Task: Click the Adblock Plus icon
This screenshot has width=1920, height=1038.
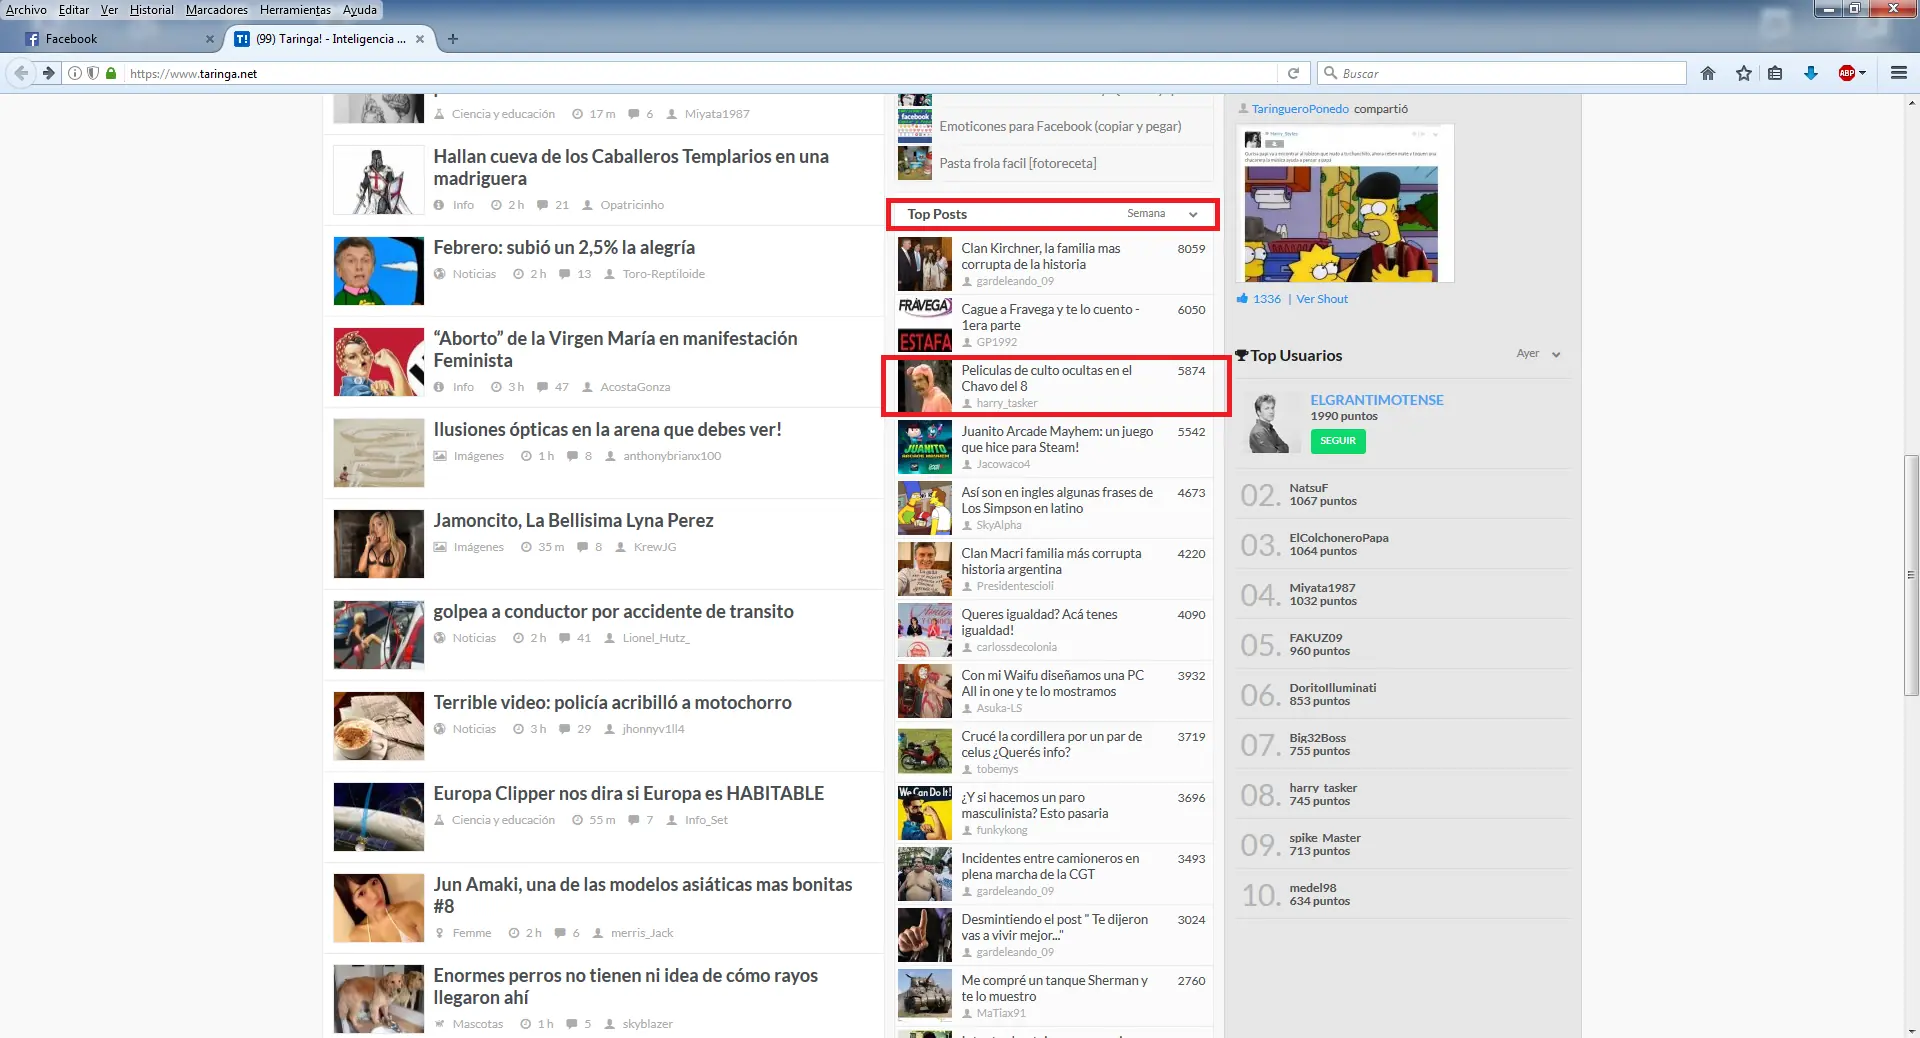Action: [1847, 73]
